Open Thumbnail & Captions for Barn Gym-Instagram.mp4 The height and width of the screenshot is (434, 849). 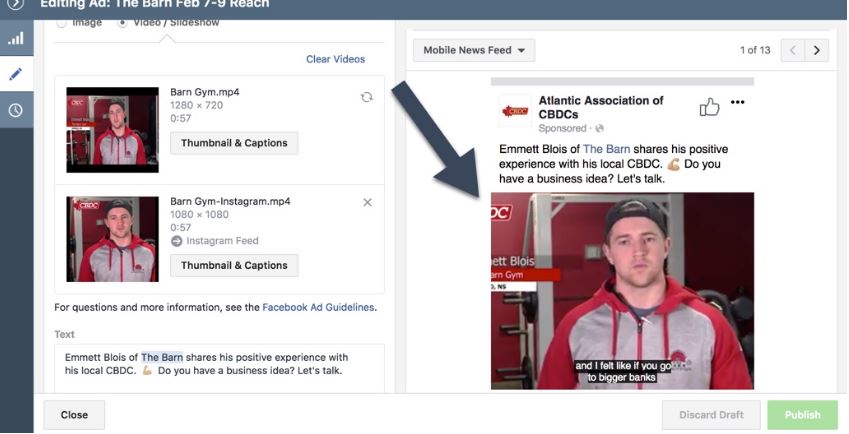[234, 265]
